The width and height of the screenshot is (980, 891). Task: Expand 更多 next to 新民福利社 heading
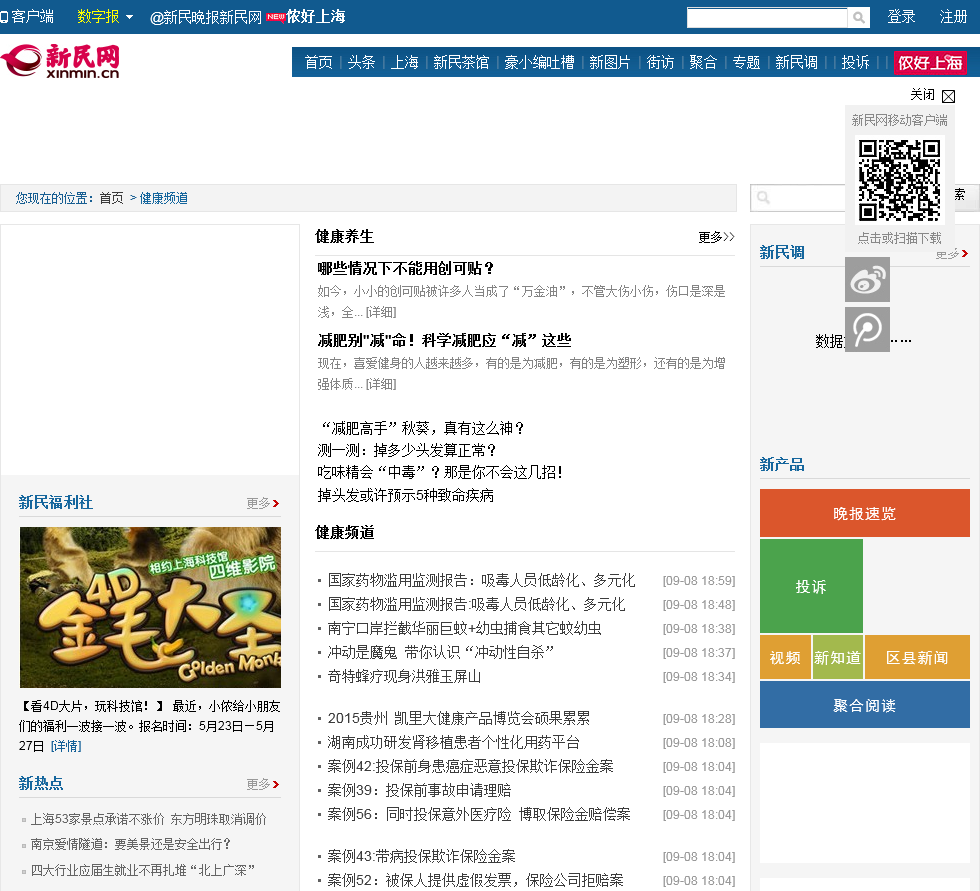pyautogui.click(x=263, y=503)
